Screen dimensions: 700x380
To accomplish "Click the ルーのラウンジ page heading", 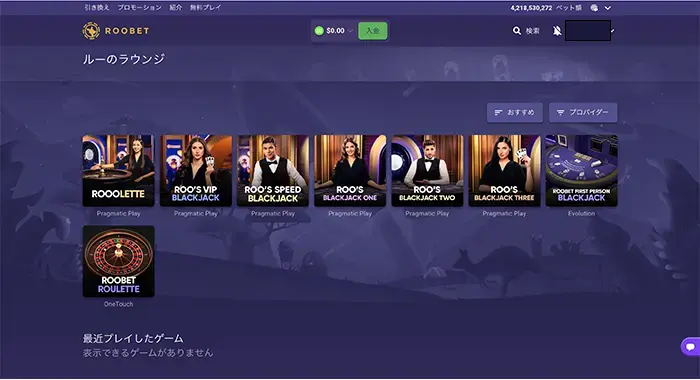I will [x=124, y=59].
